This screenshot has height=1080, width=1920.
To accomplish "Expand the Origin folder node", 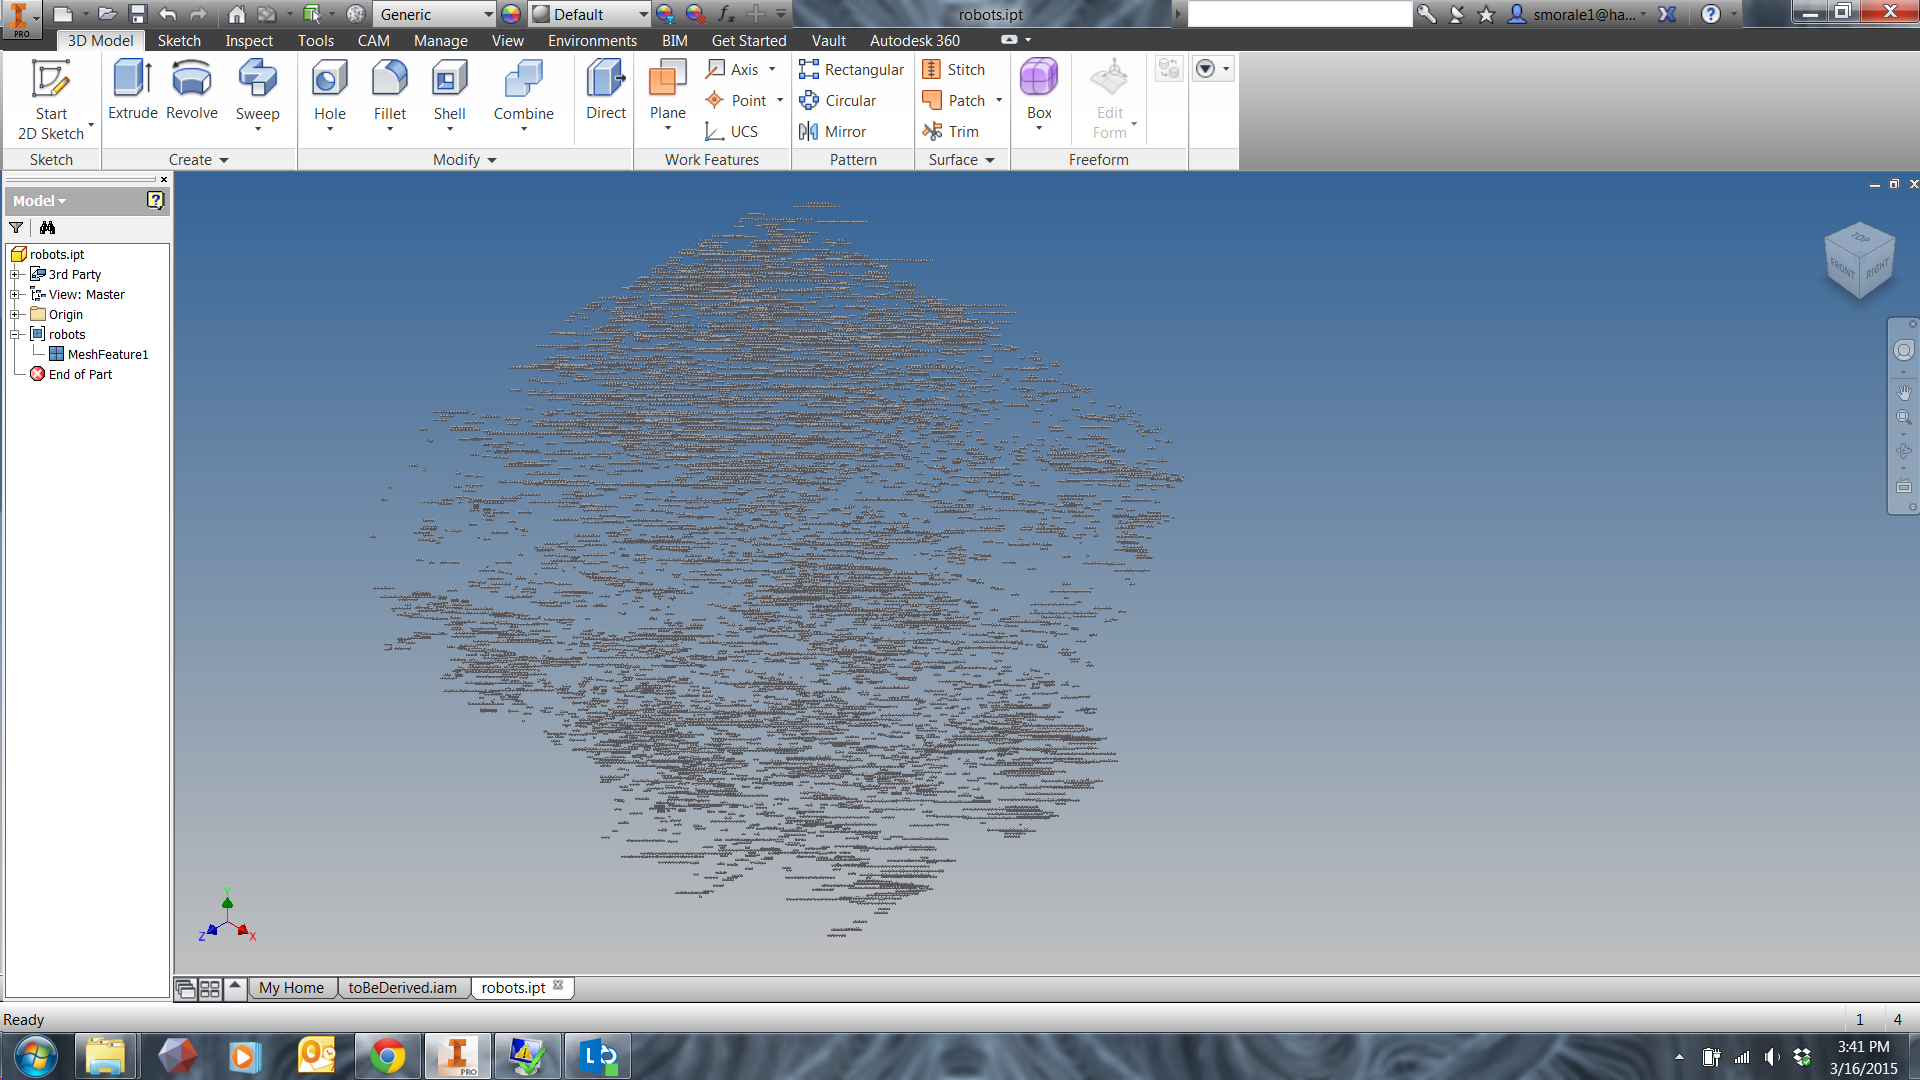I will point(15,314).
